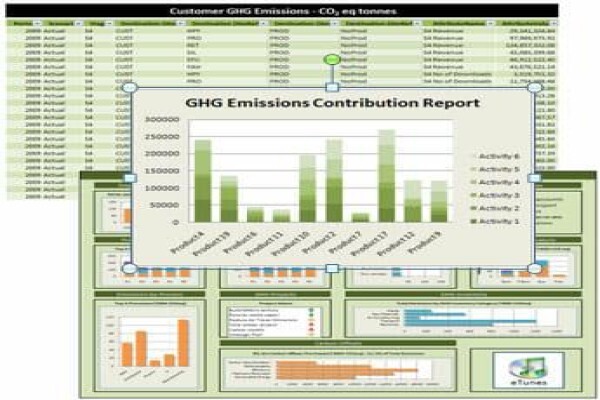Click the Product13 axis label
Viewport: 600px width, 400px height.
point(212,244)
